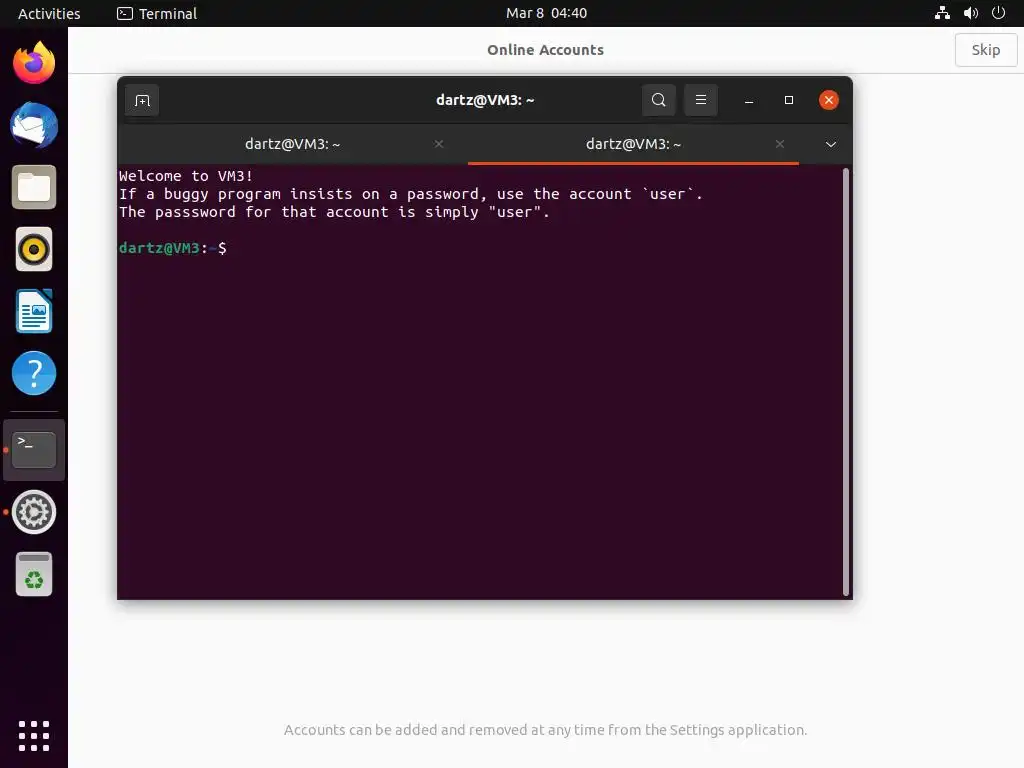Screen dimensions: 1024x768
Task: Click Skip in Online Accounts window
Action: [985, 50]
